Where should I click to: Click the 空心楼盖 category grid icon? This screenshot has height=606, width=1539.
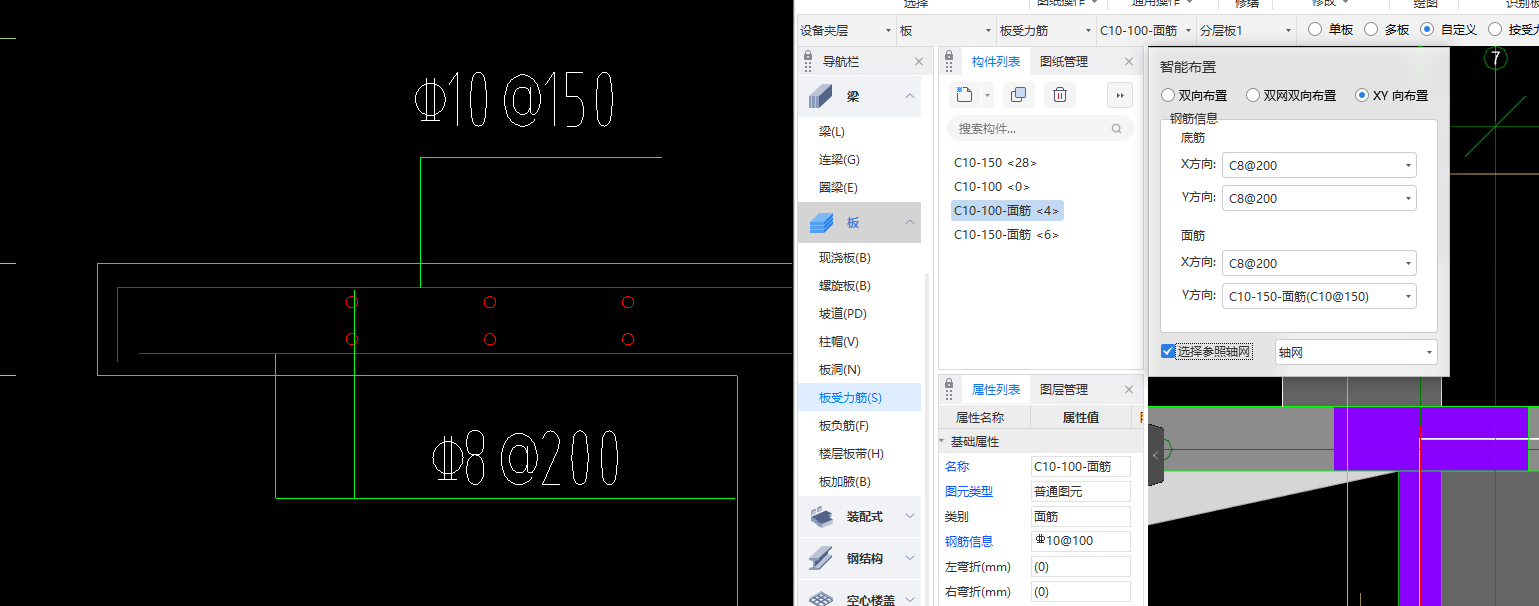[821, 600]
